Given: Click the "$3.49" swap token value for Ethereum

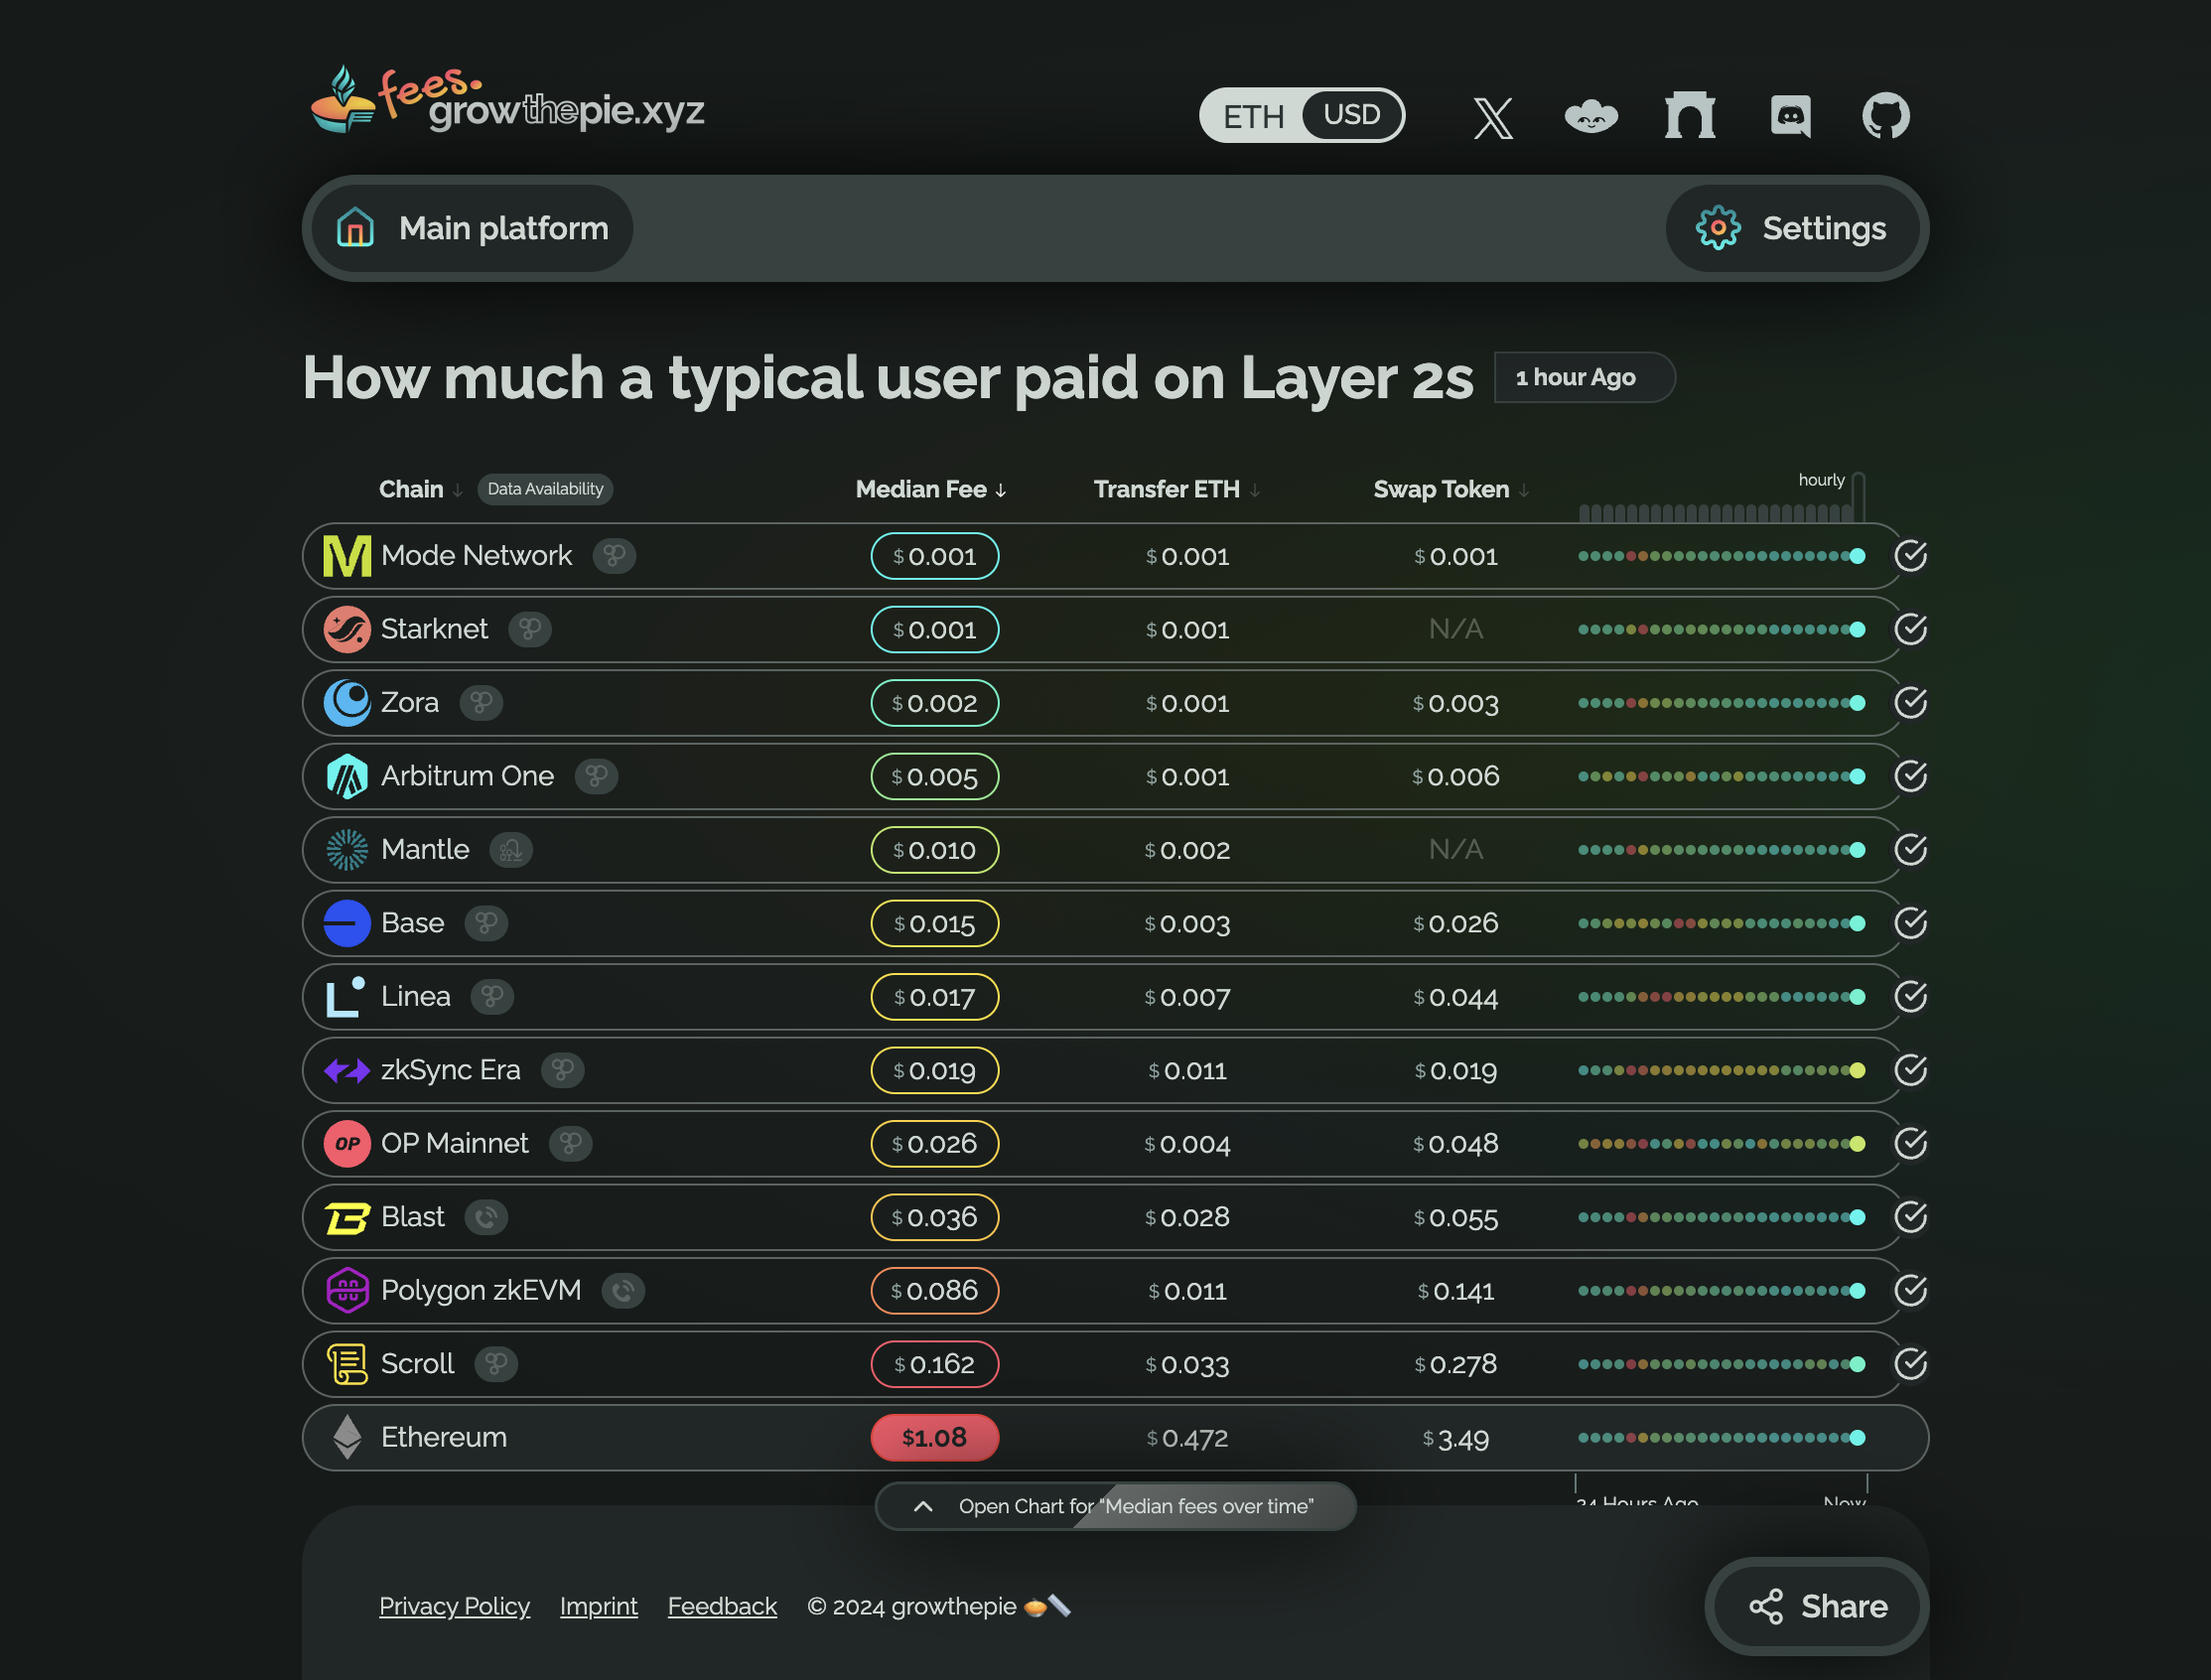Looking at the screenshot, I should click(1456, 1440).
